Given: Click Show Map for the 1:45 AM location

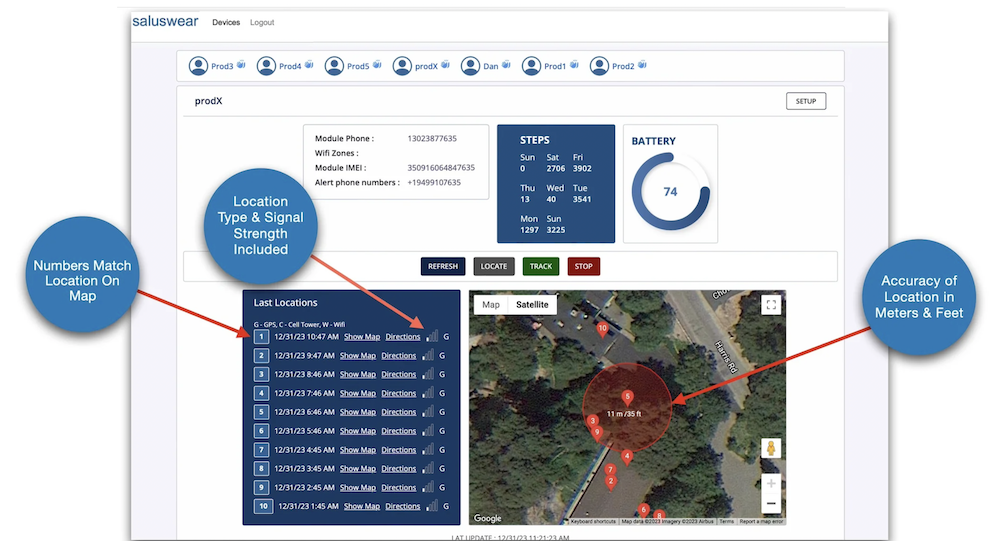Looking at the screenshot, I should [x=362, y=507].
